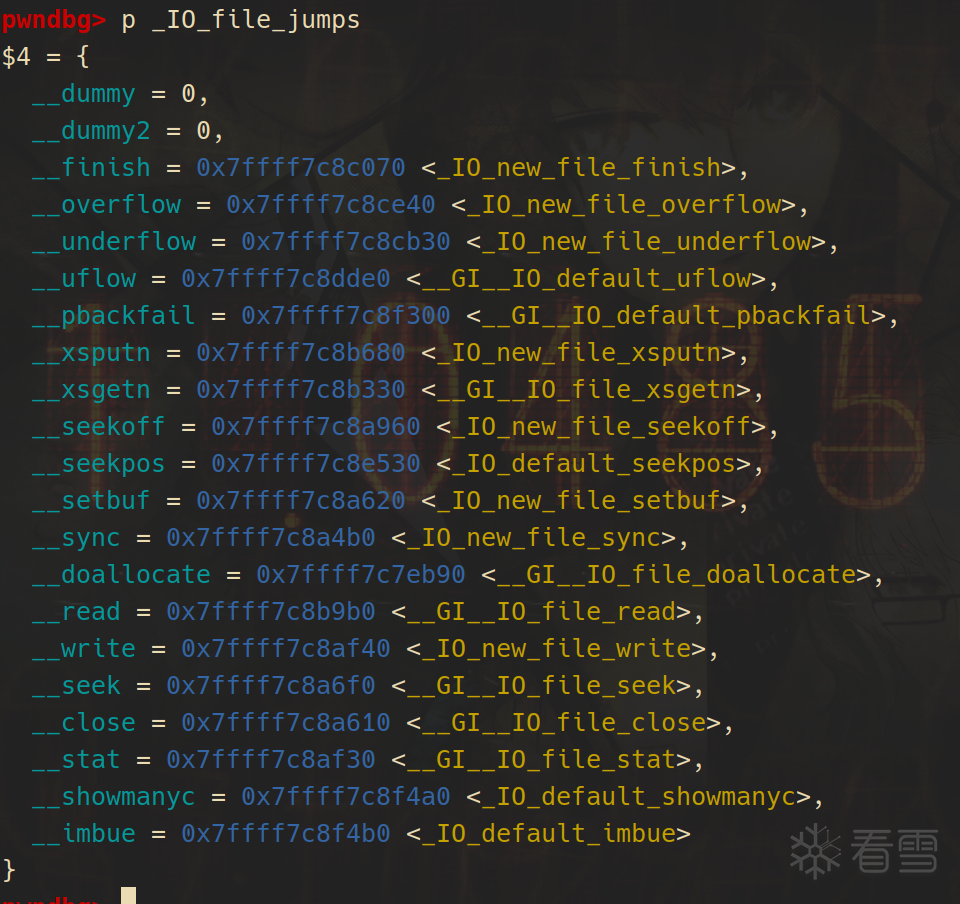The image size is (960, 904).
Task: Click the __stat field name
Action: pyautogui.click(x=76, y=760)
